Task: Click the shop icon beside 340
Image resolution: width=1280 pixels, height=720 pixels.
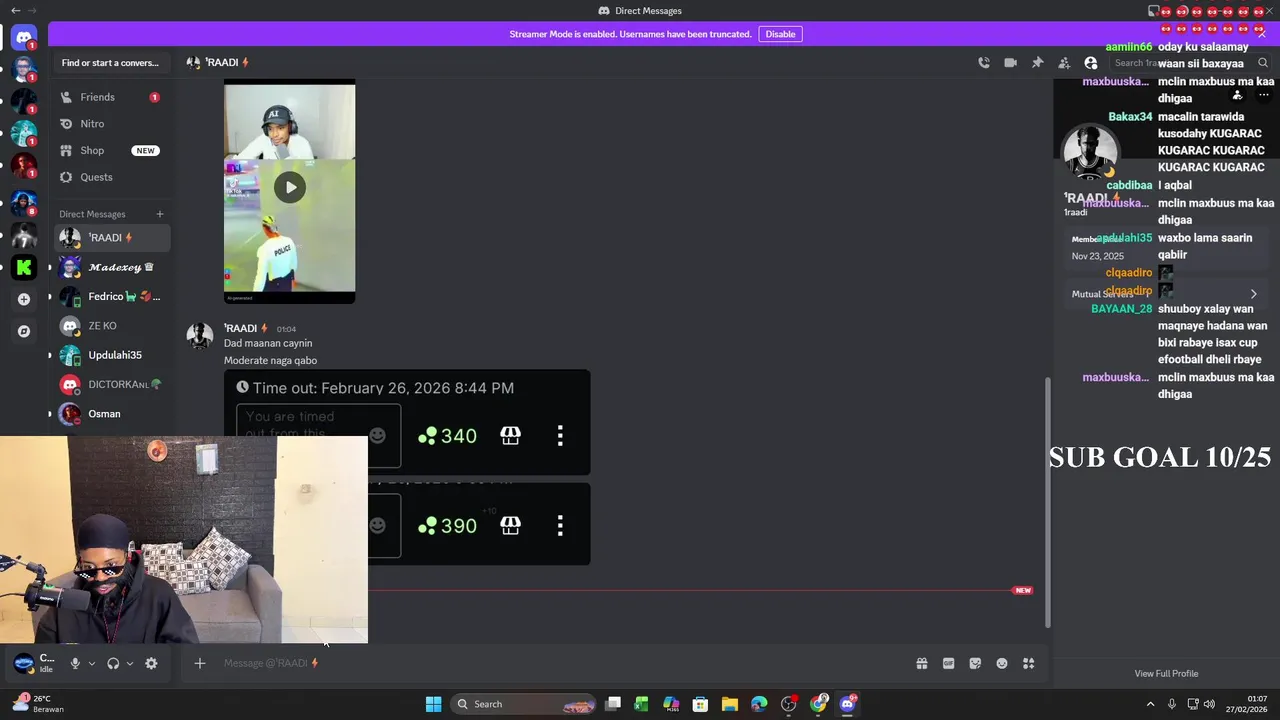Action: click(510, 435)
